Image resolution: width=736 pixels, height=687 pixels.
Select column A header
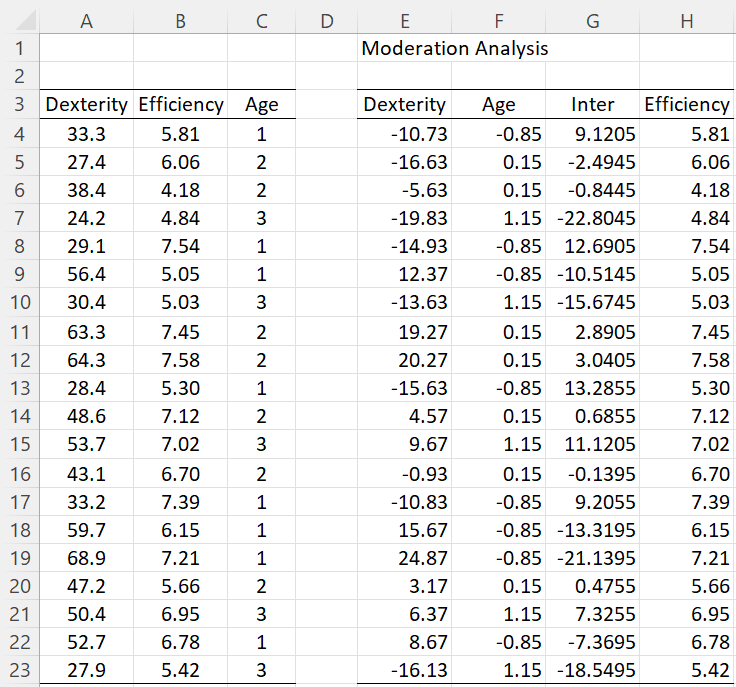pos(86,21)
